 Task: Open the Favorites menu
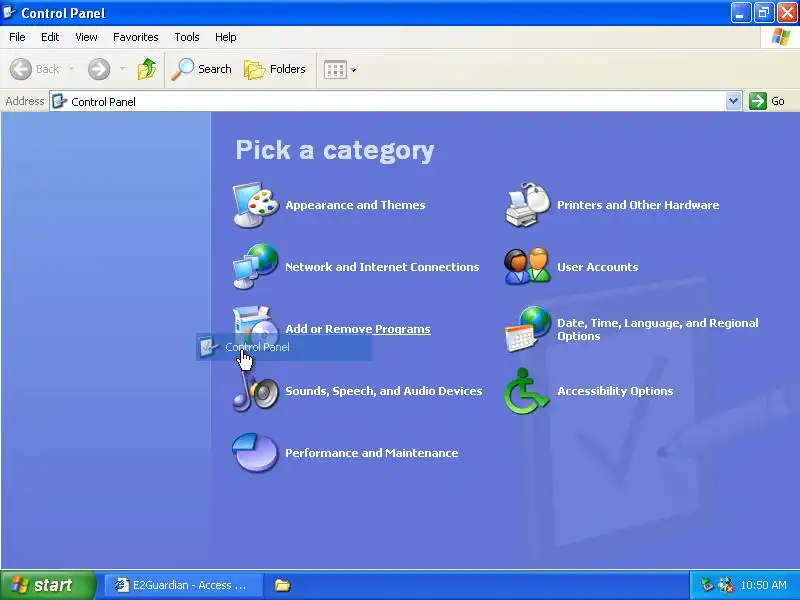click(136, 37)
